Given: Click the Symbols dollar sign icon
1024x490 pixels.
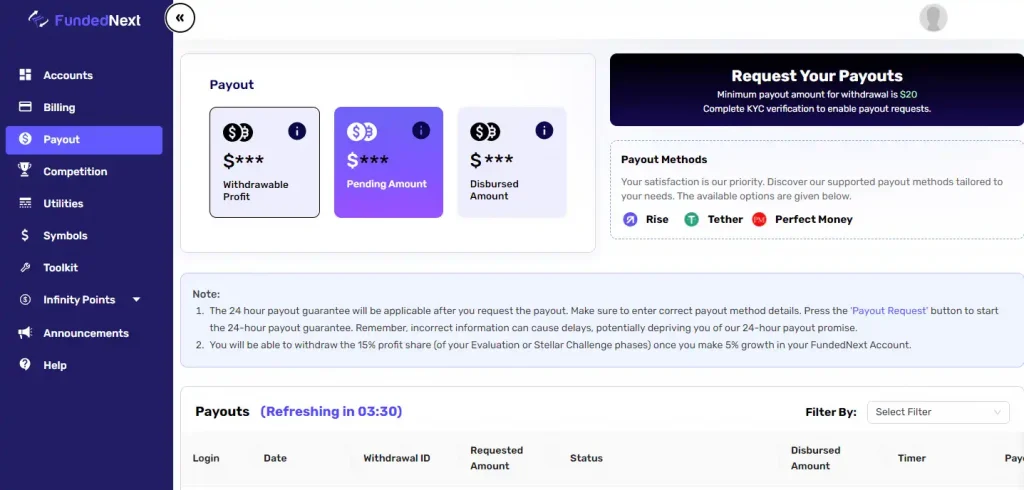Looking at the screenshot, I should (25, 235).
